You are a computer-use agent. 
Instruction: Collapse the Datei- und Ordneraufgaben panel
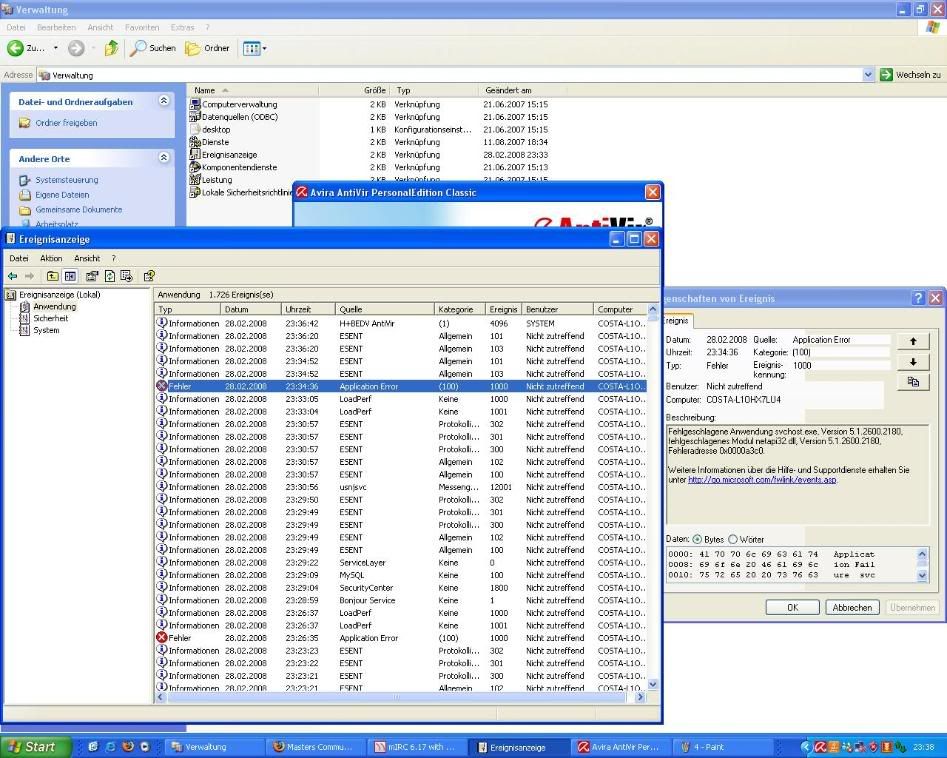(x=164, y=101)
